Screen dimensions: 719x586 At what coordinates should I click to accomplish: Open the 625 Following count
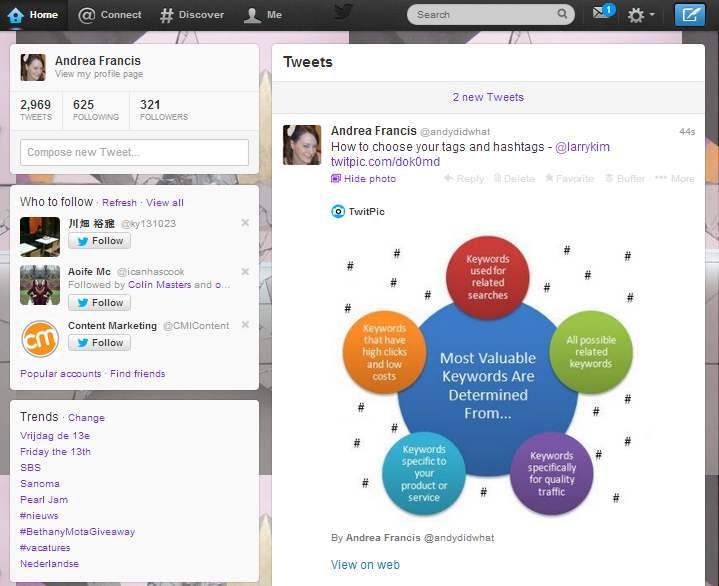pos(96,110)
